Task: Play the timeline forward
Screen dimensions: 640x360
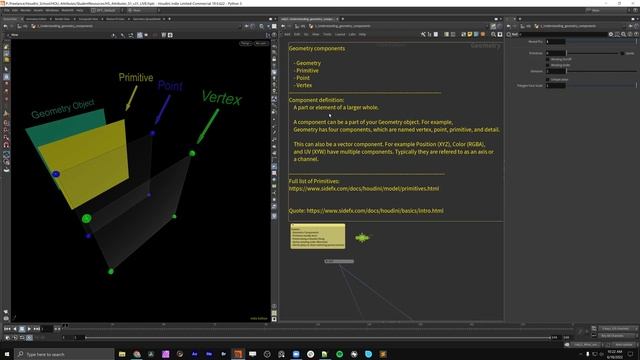Action: point(29,329)
